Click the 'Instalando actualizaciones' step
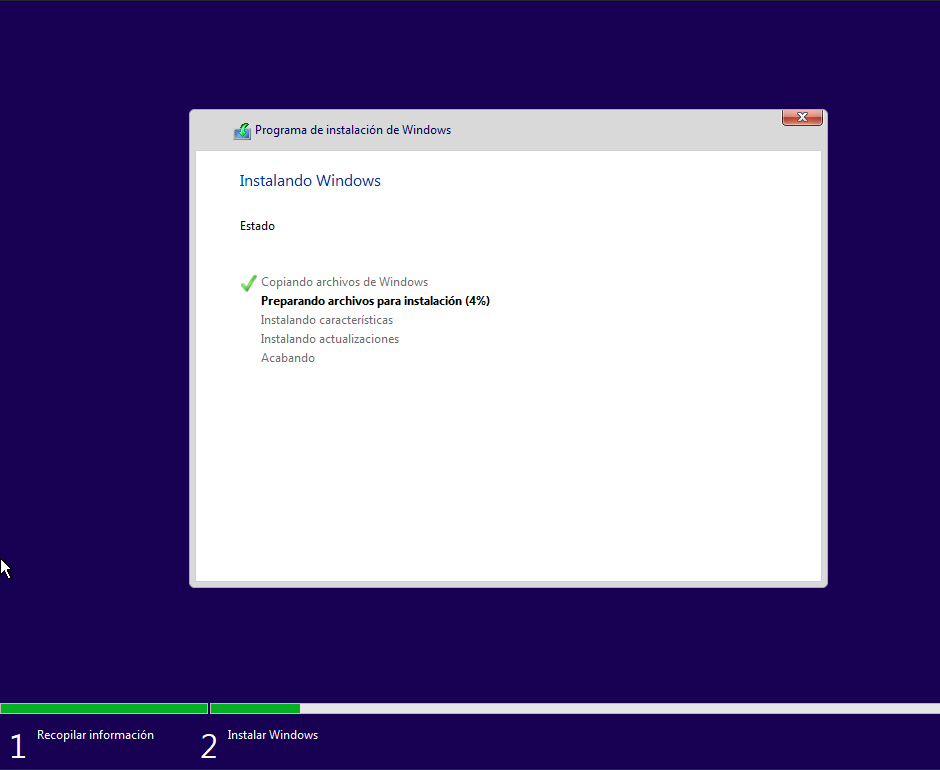Screen dimensions: 940x770 tap(330, 339)
